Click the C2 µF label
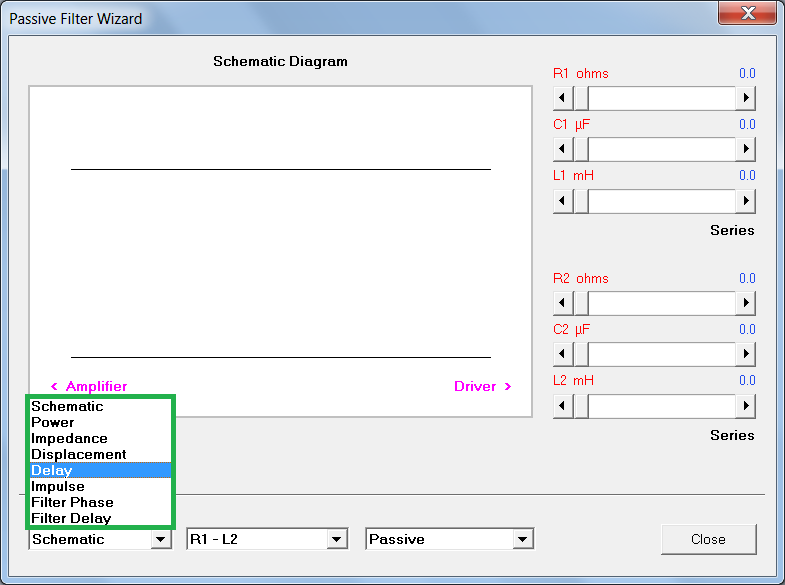 tap(571, 330)
